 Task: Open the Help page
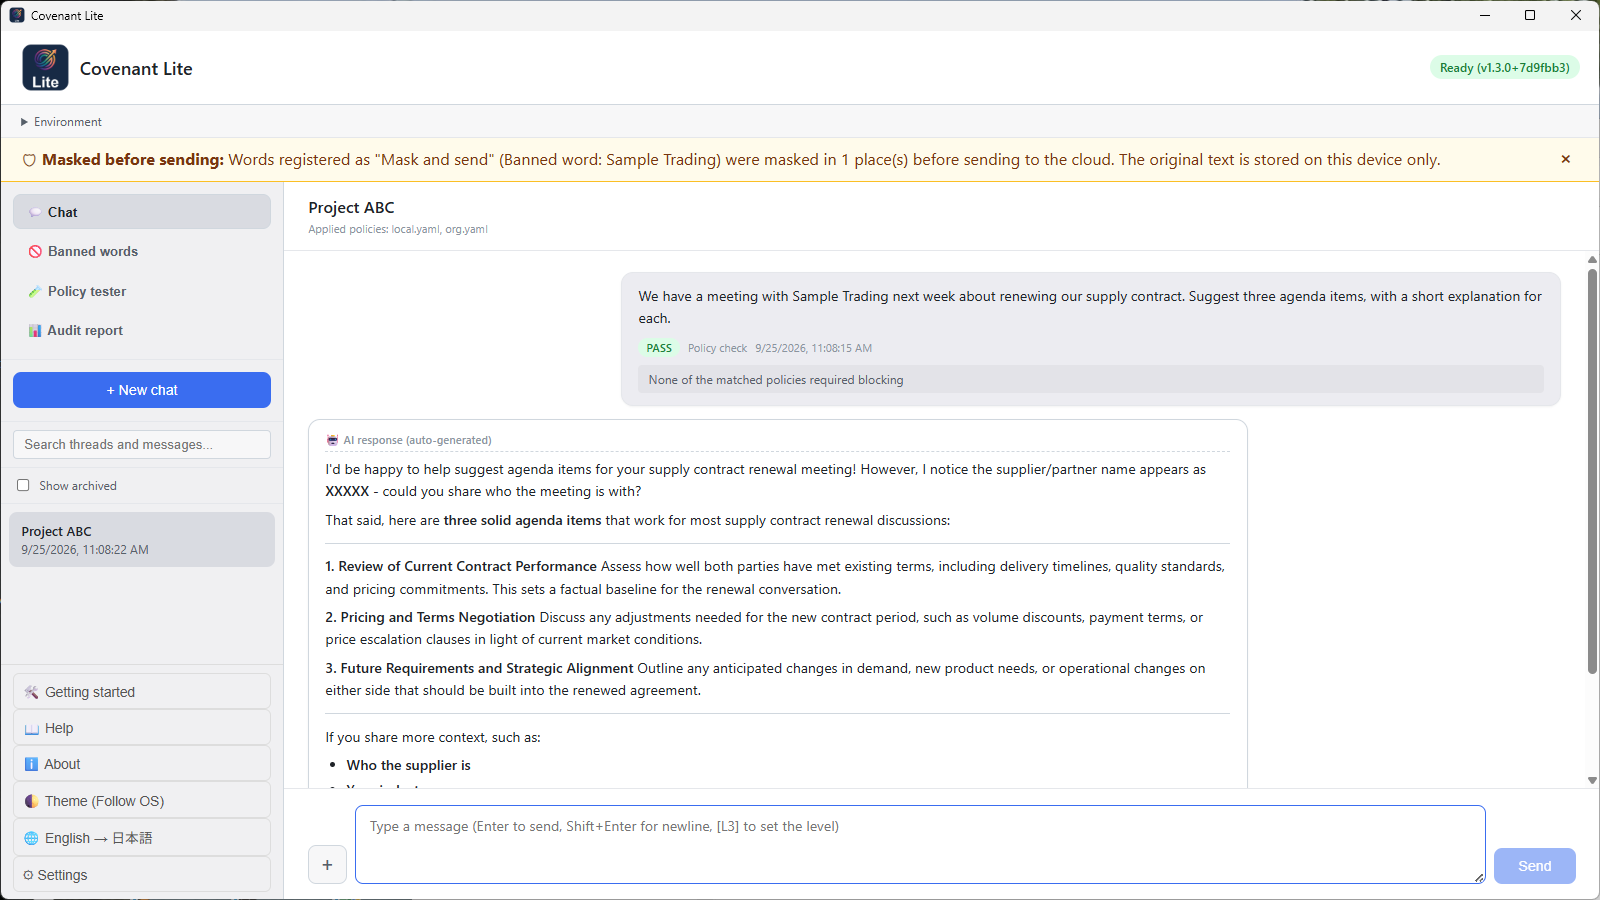142,728
